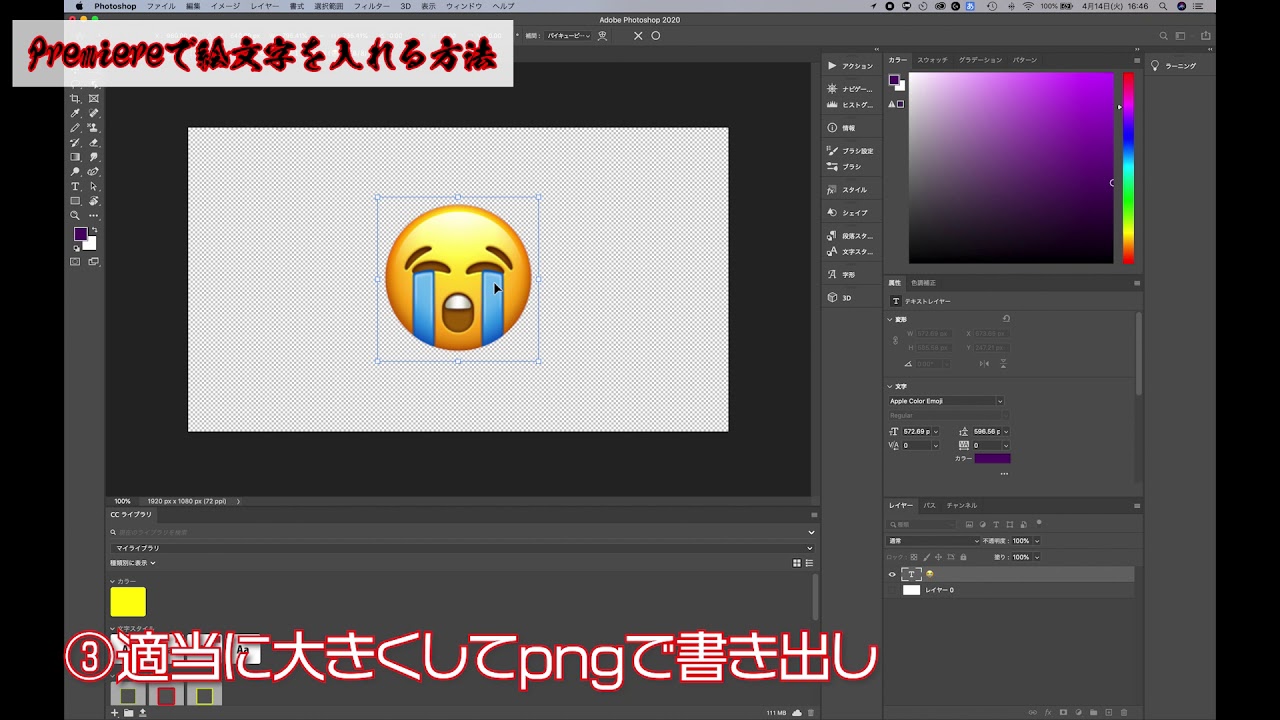Create a new layer group
Viewport: 1280px width, 720px height.
(x=1093, y=713)
